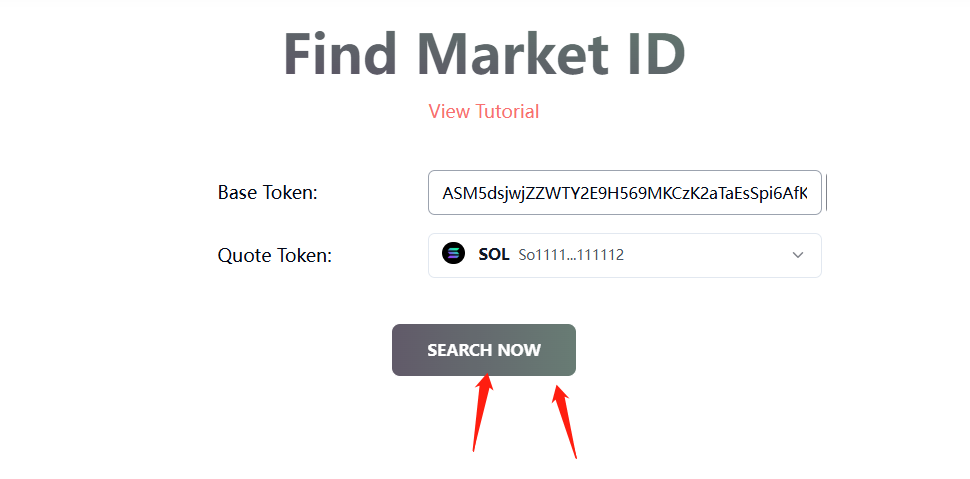Click the 'Quote Token:' label

point(274,255)
